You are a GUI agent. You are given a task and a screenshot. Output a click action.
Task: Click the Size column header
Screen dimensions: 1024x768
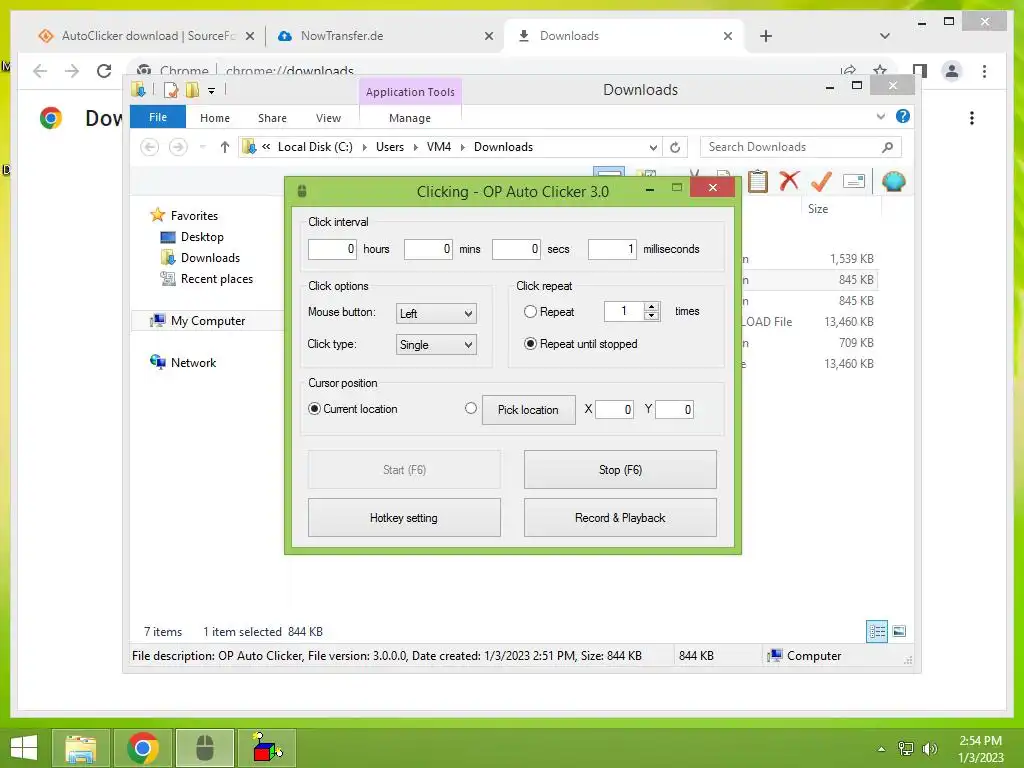[x=841, y=208]
